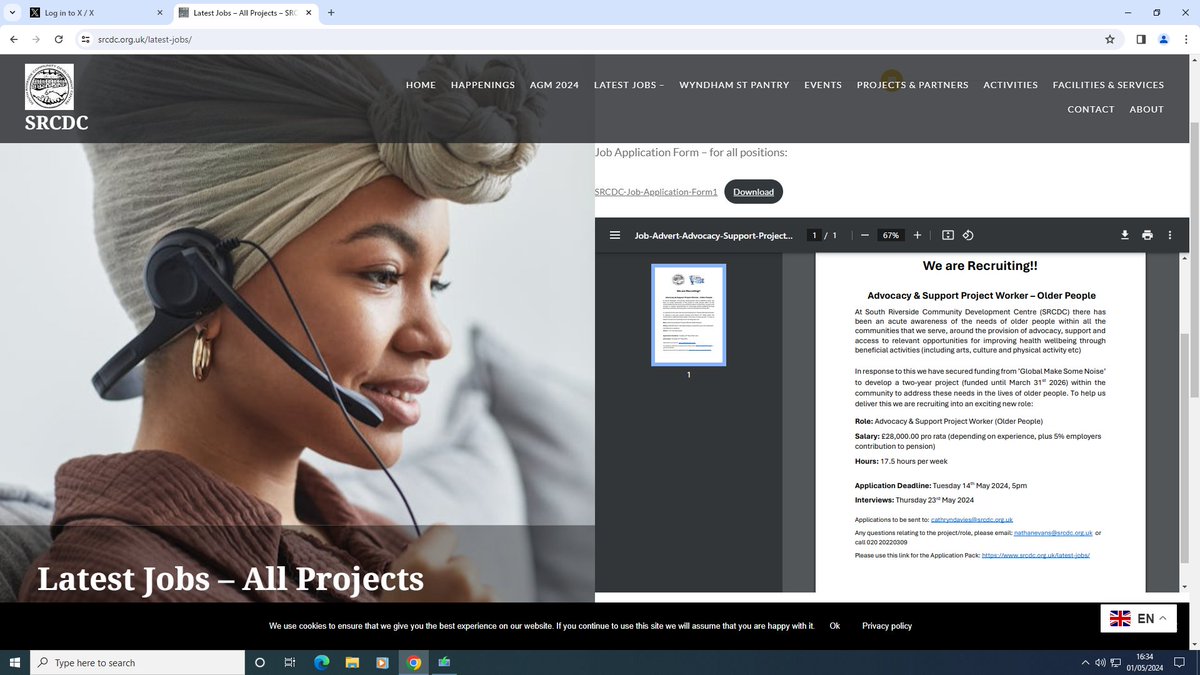Click the PDF zoom percentage field

click(890, 235)
